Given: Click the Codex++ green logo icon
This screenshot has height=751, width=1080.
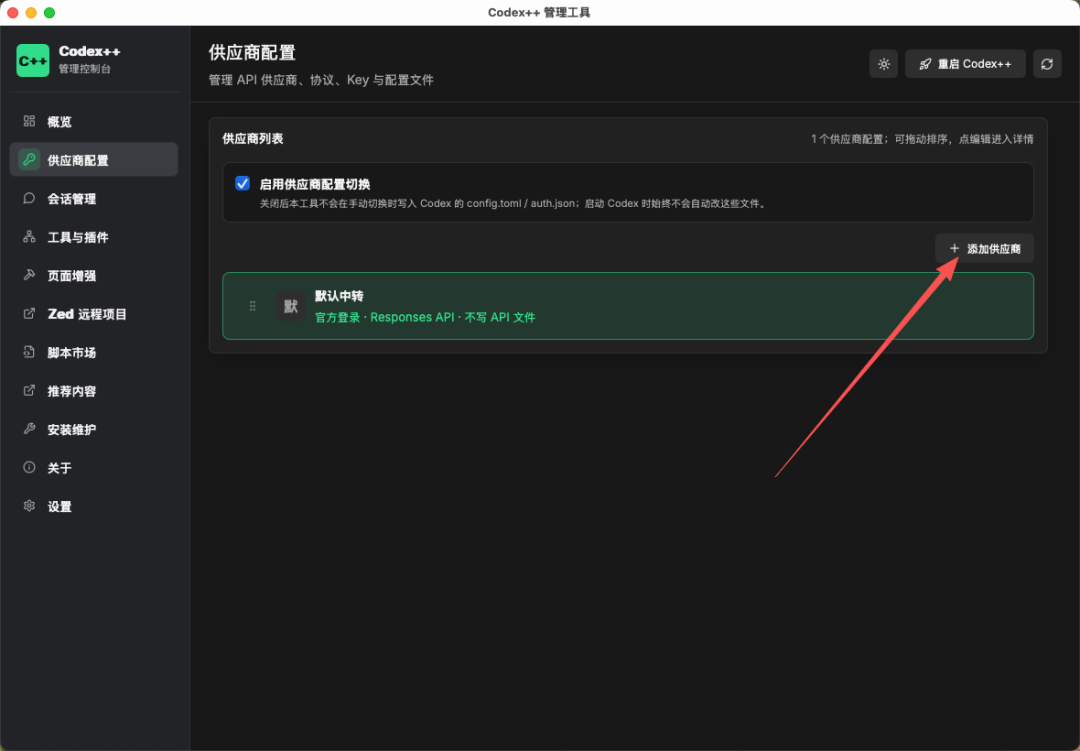Looking at the screenshot, I should [x=32, y=61].
